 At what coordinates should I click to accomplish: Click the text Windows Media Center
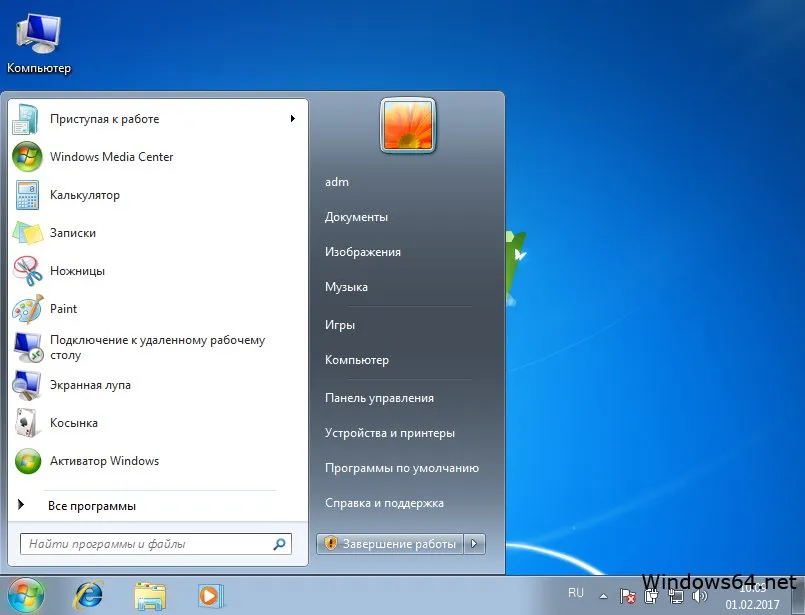111,157
